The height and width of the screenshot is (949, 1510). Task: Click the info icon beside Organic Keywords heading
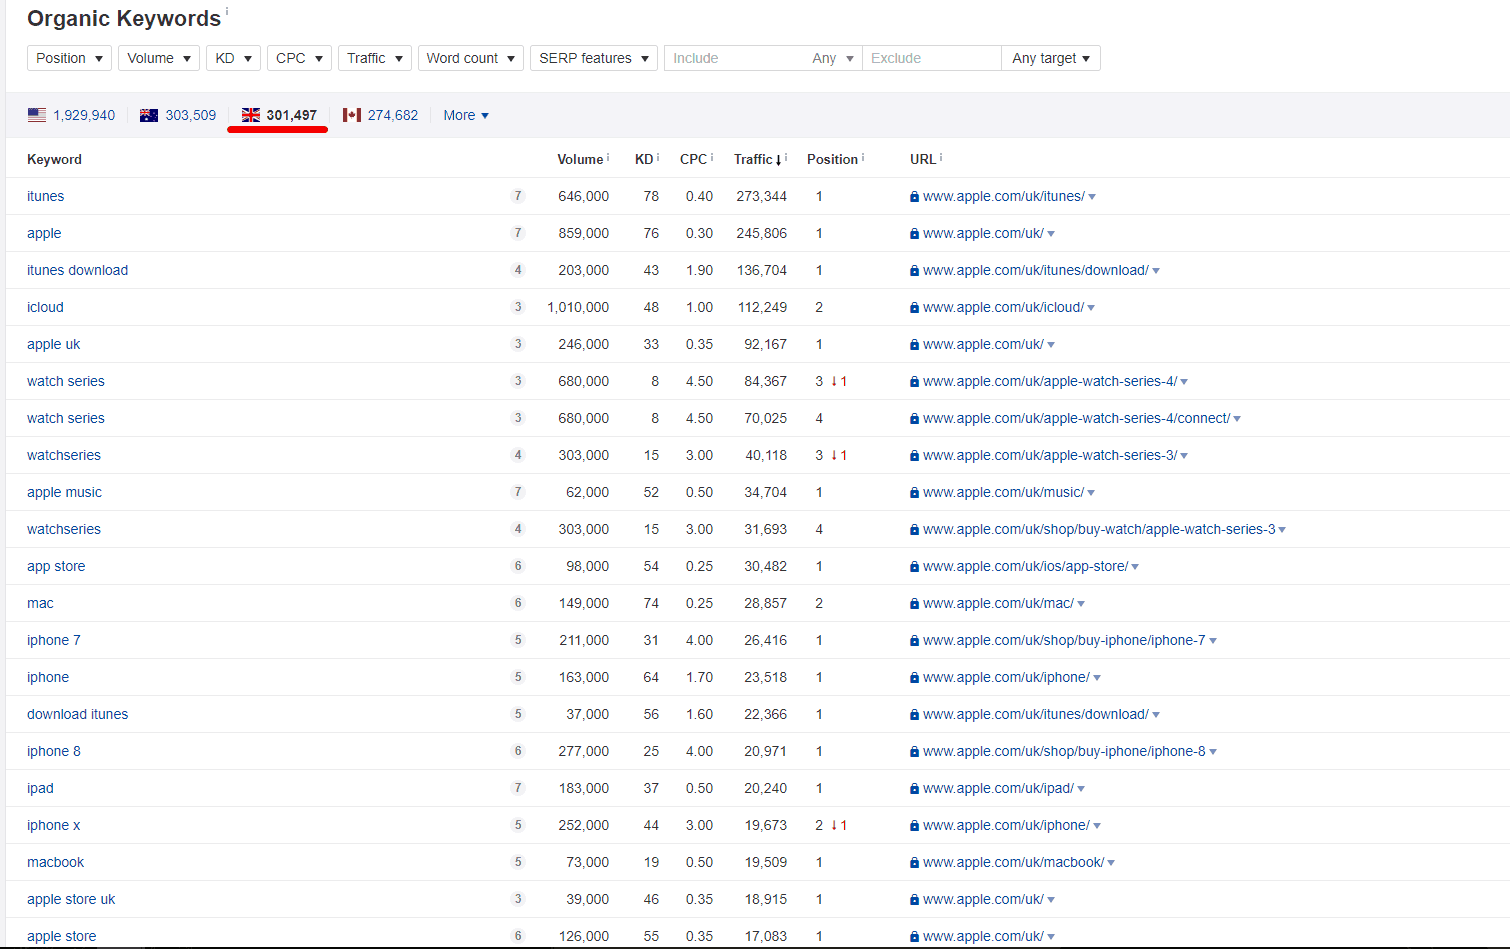click(x=227, y=10)
